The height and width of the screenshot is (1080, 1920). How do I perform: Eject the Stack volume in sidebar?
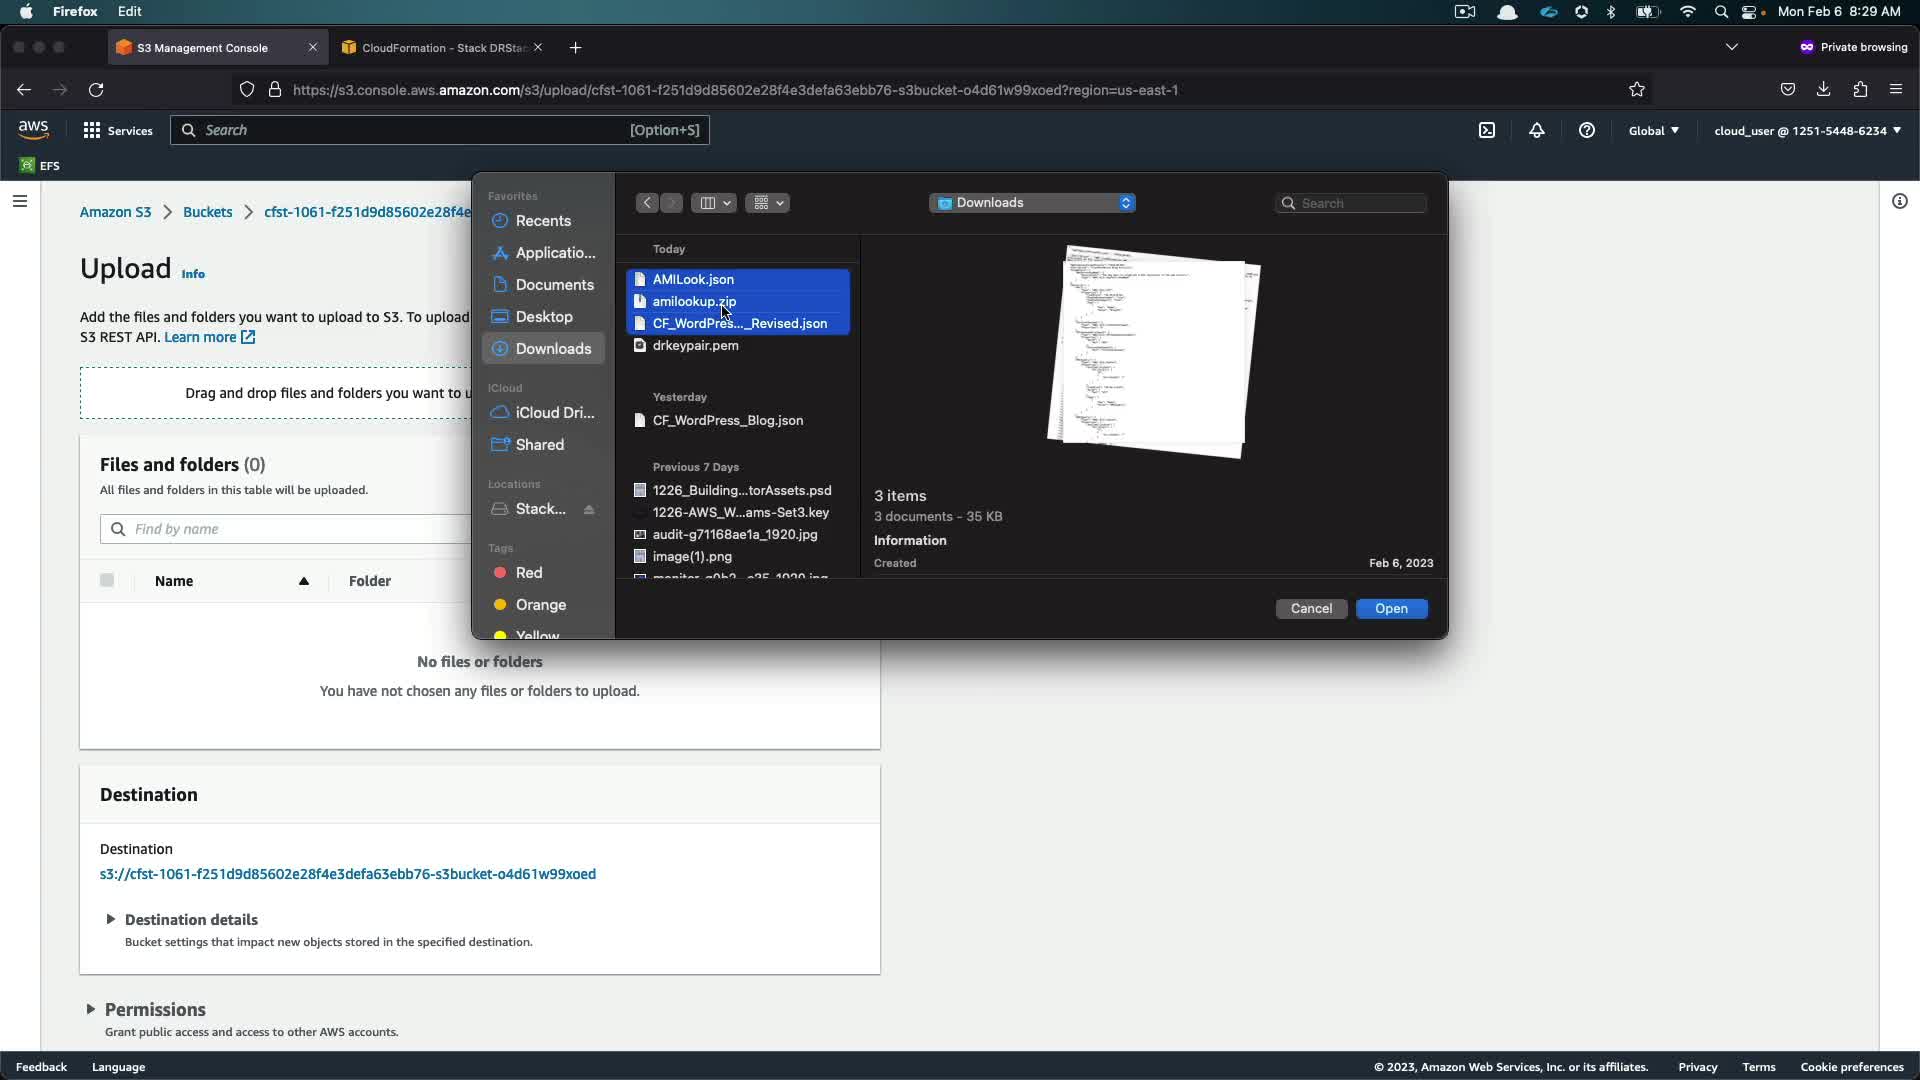tap(589, 510)
